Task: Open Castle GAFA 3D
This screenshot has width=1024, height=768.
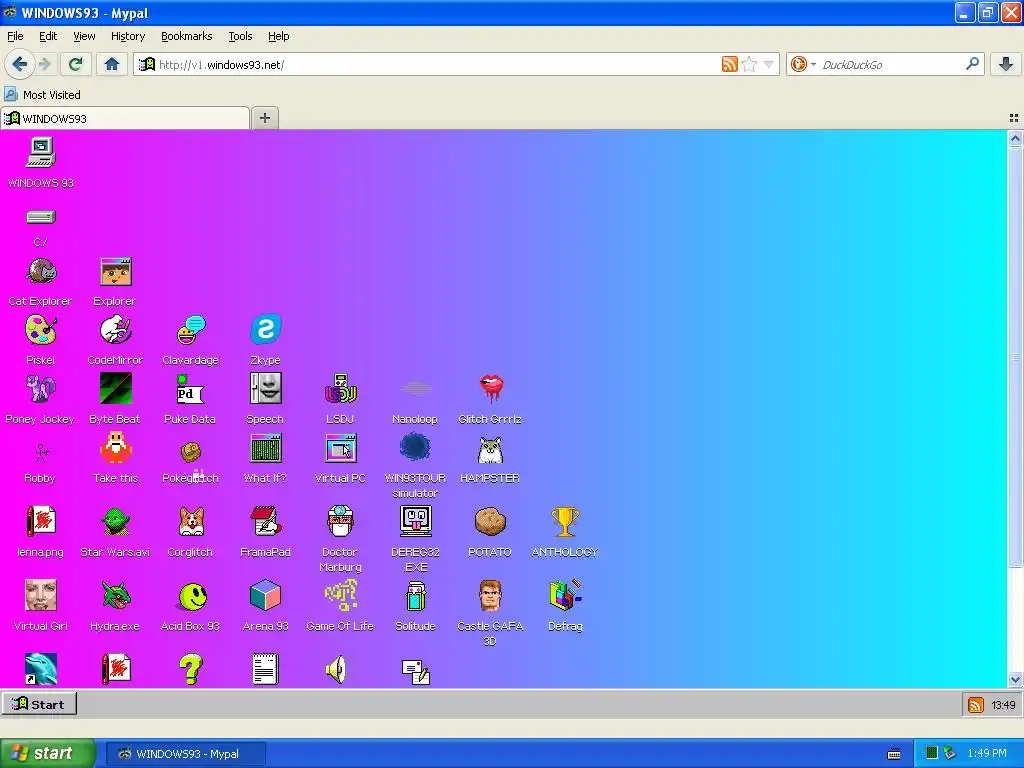Action: click(x=490, y=613)
